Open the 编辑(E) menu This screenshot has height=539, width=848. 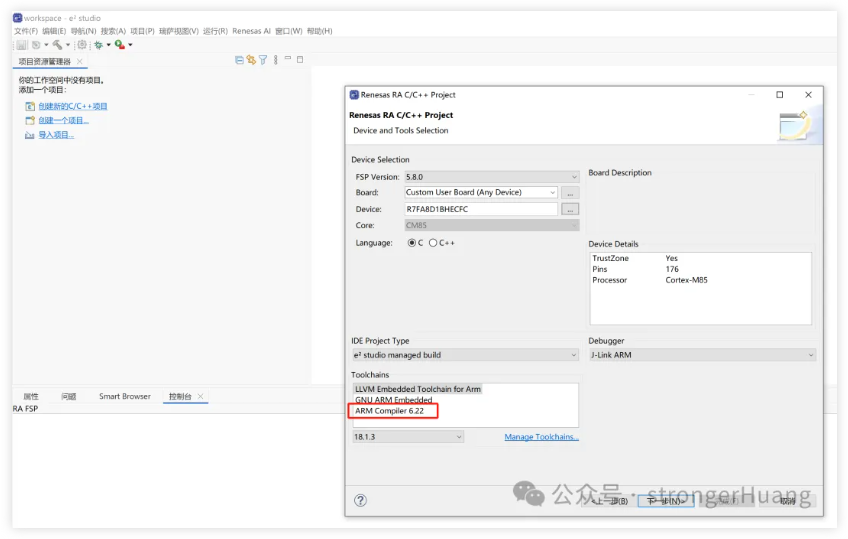click(54, 31)
